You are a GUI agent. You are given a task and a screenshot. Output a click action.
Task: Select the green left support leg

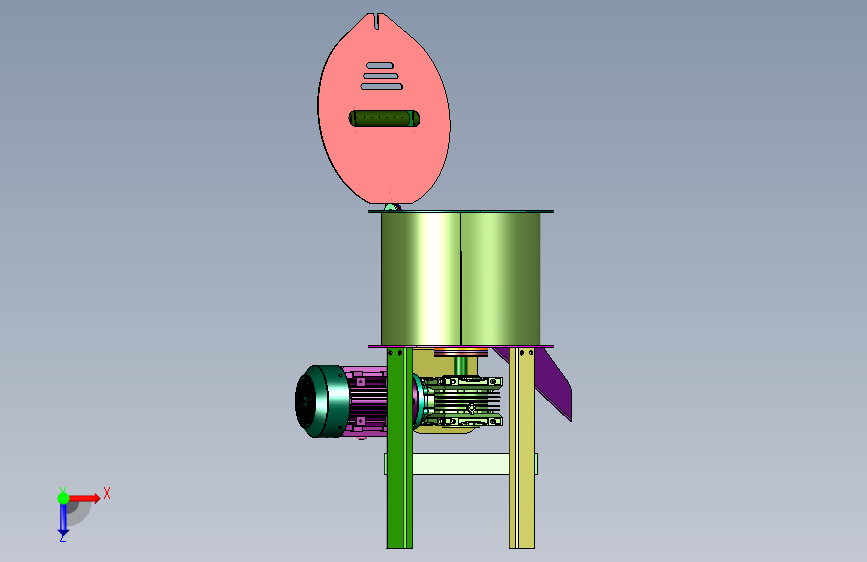(x=400, y=448)
